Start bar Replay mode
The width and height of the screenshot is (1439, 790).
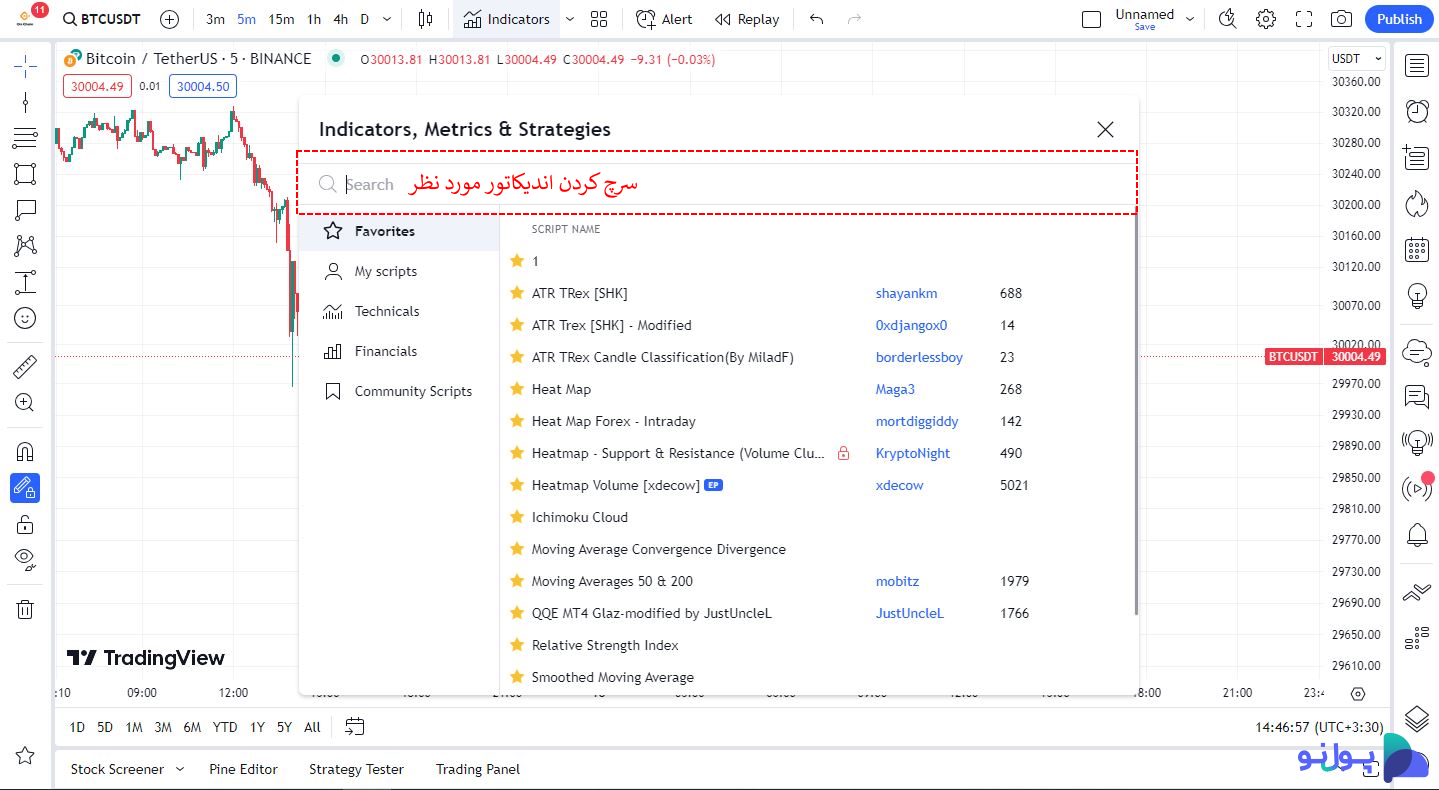point(748,19)
